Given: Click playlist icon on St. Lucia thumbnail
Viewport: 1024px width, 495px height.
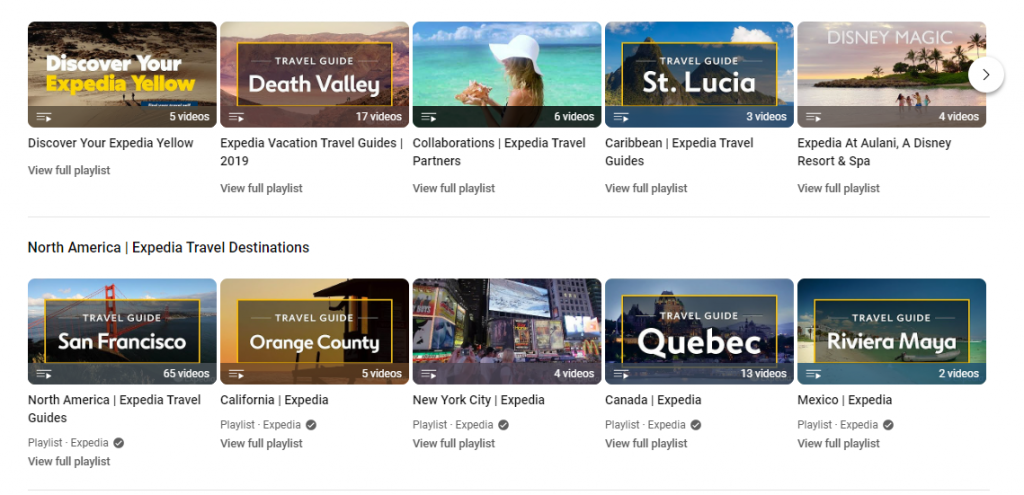Looking at the screenshot, I should coord(621,117).
